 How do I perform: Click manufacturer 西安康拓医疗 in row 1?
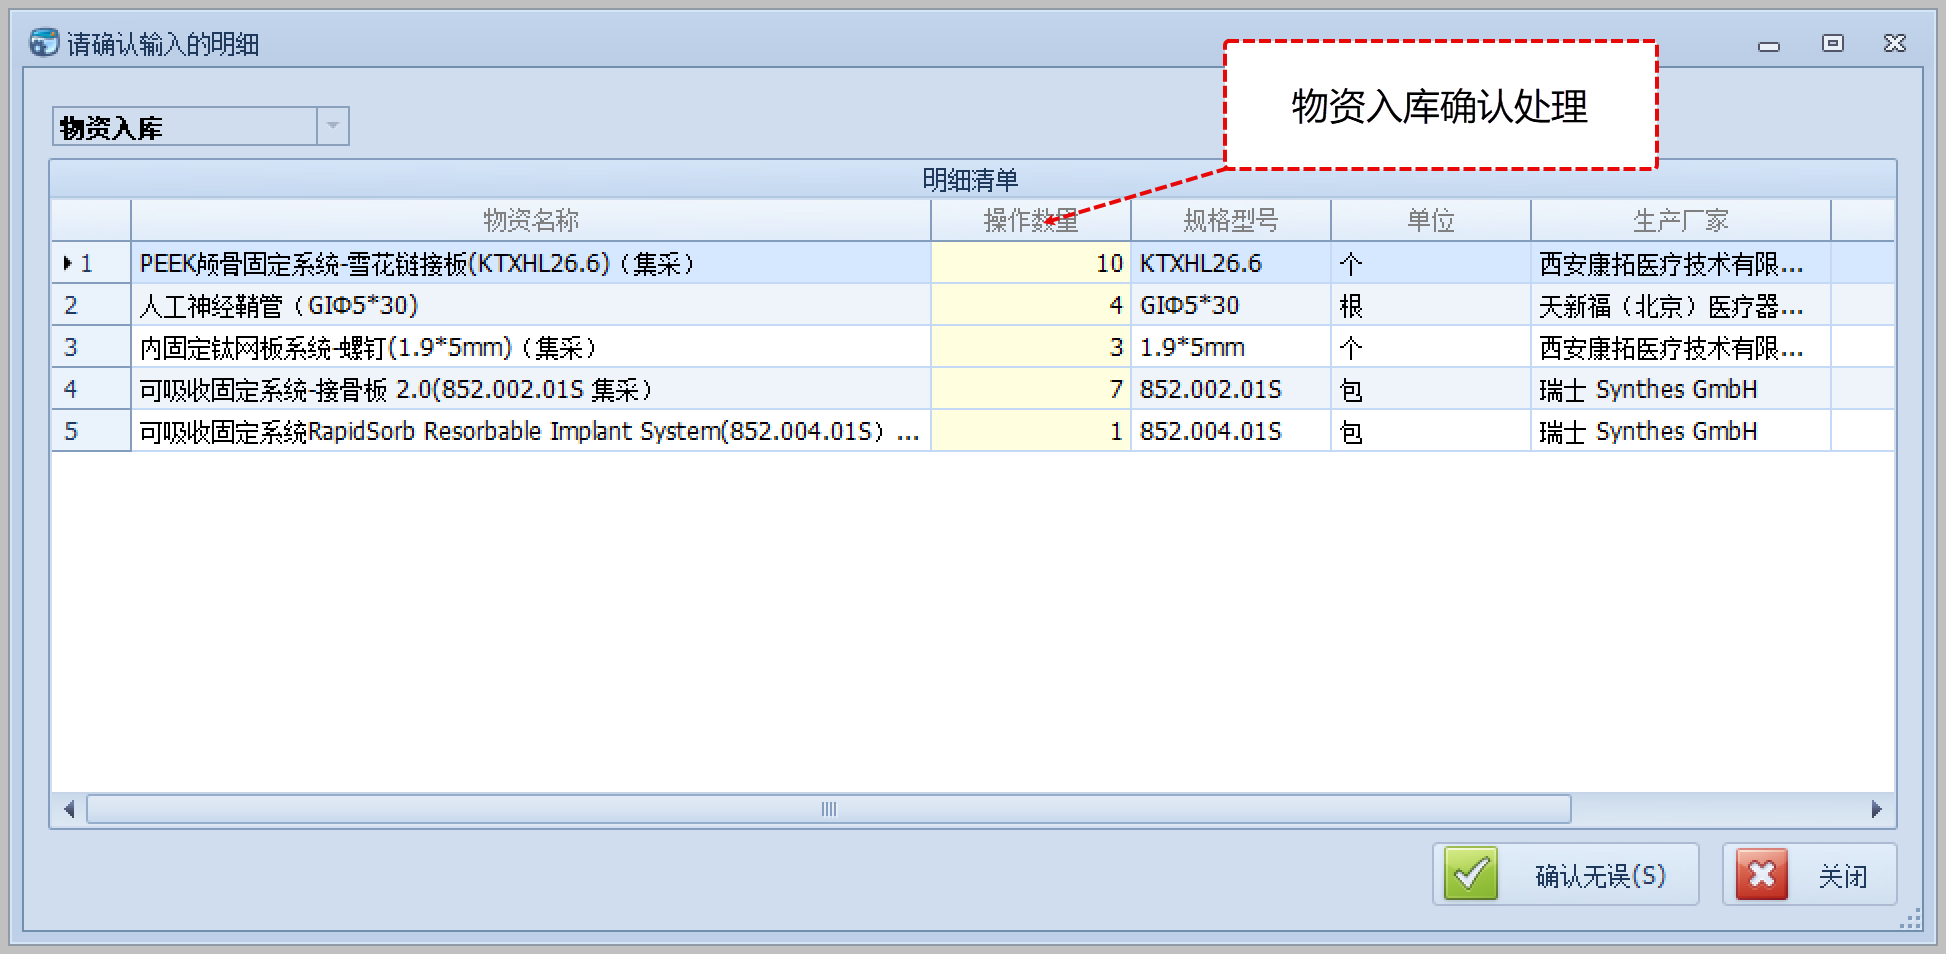[1681, 263]
